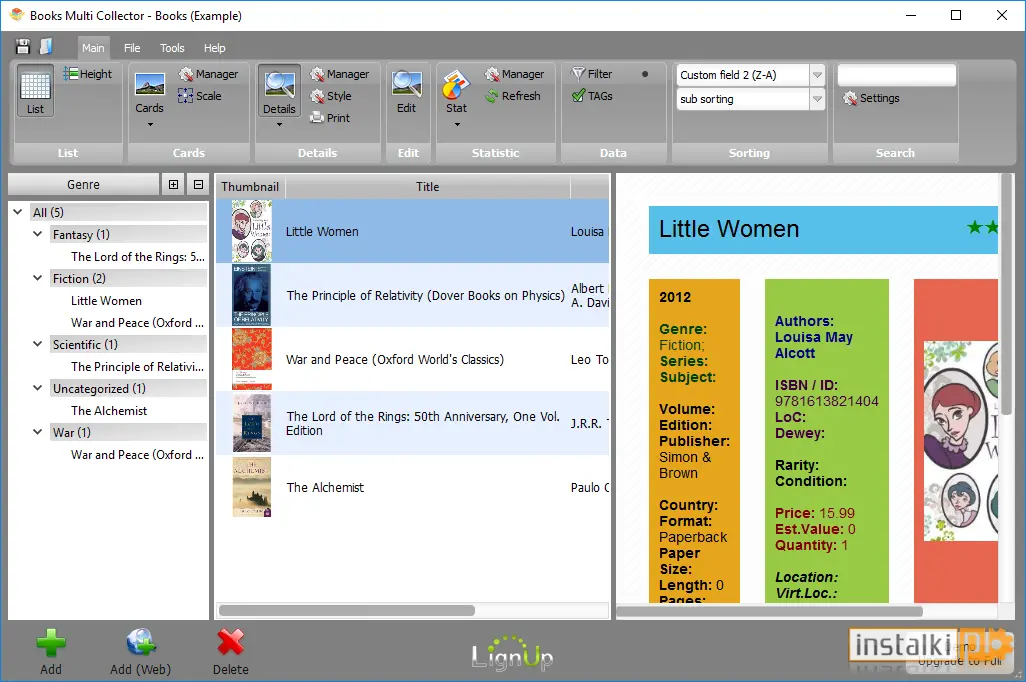Collapse the War (1) genre
This screenshot has height=682, width=1026.
click(x=37, y=431)
